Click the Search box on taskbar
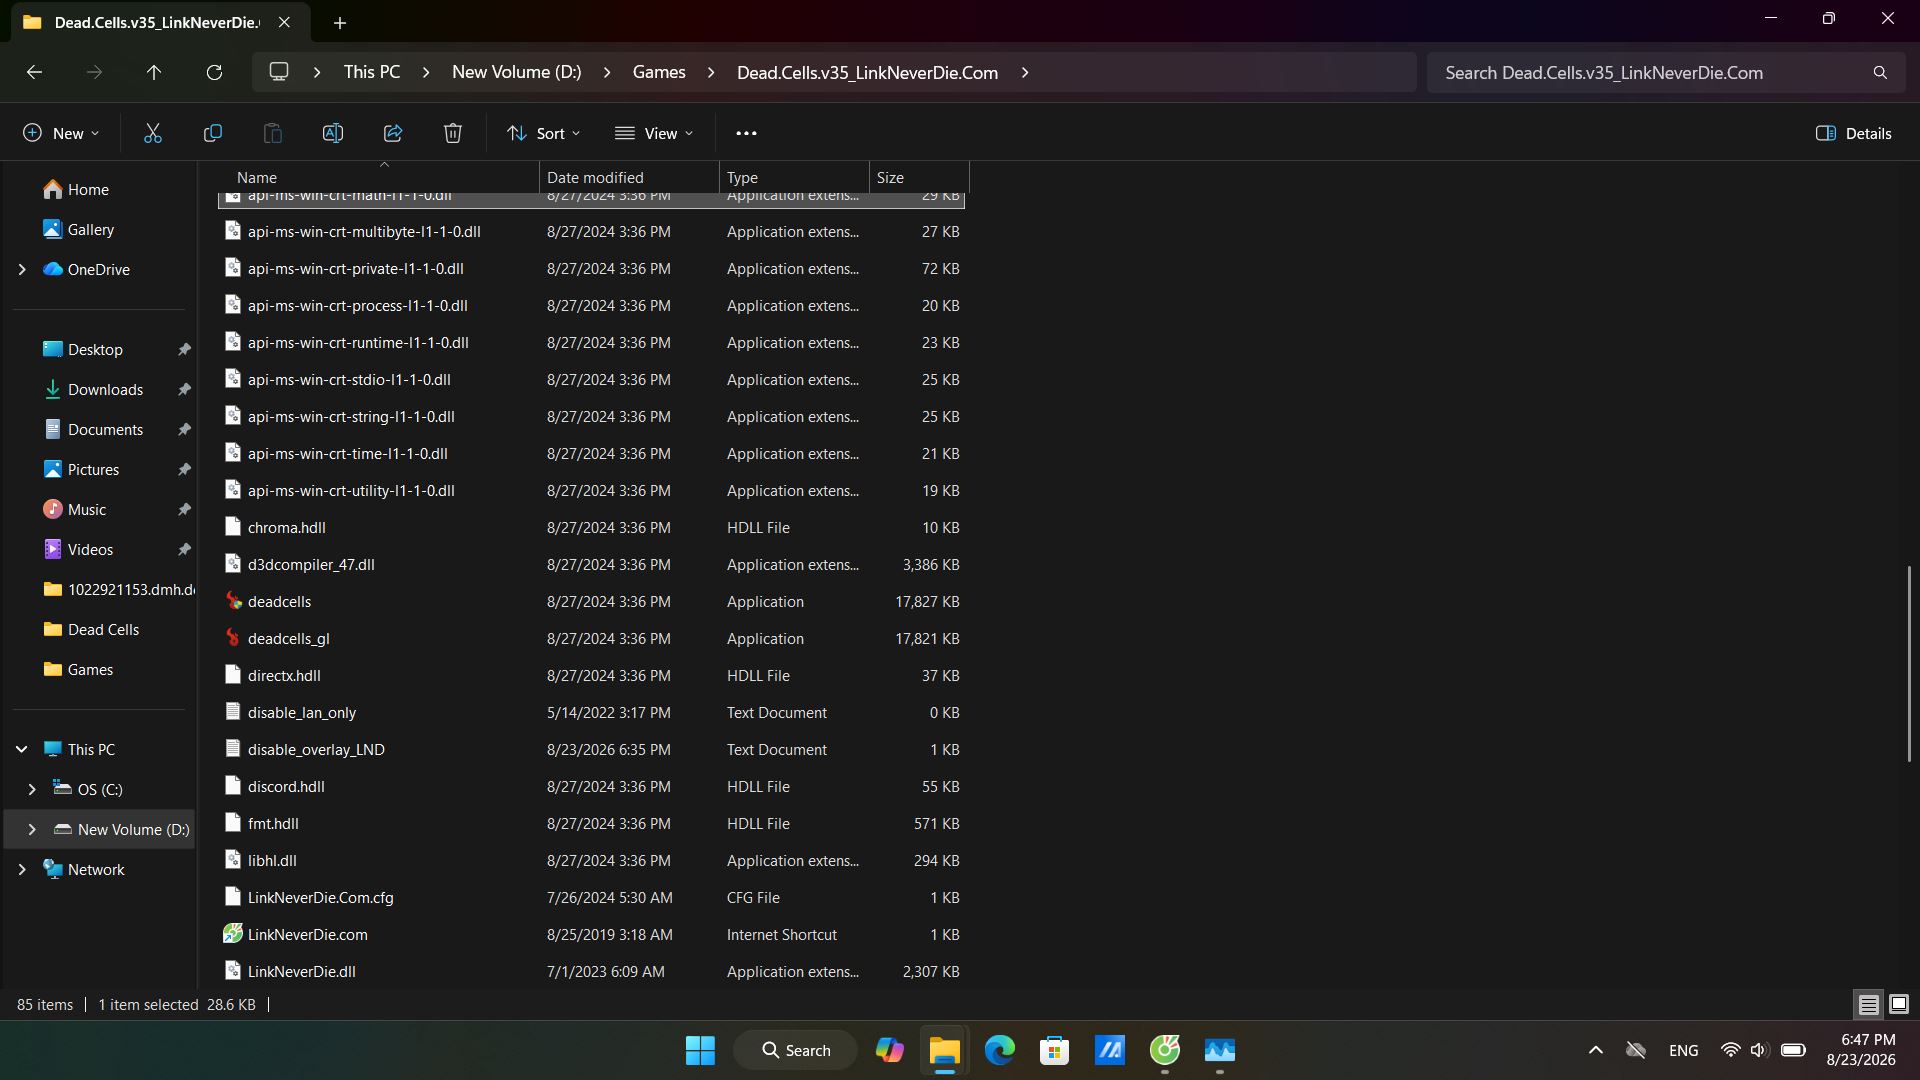Viewport: 1920px width, 1080px height. (x=796, y=1050)
